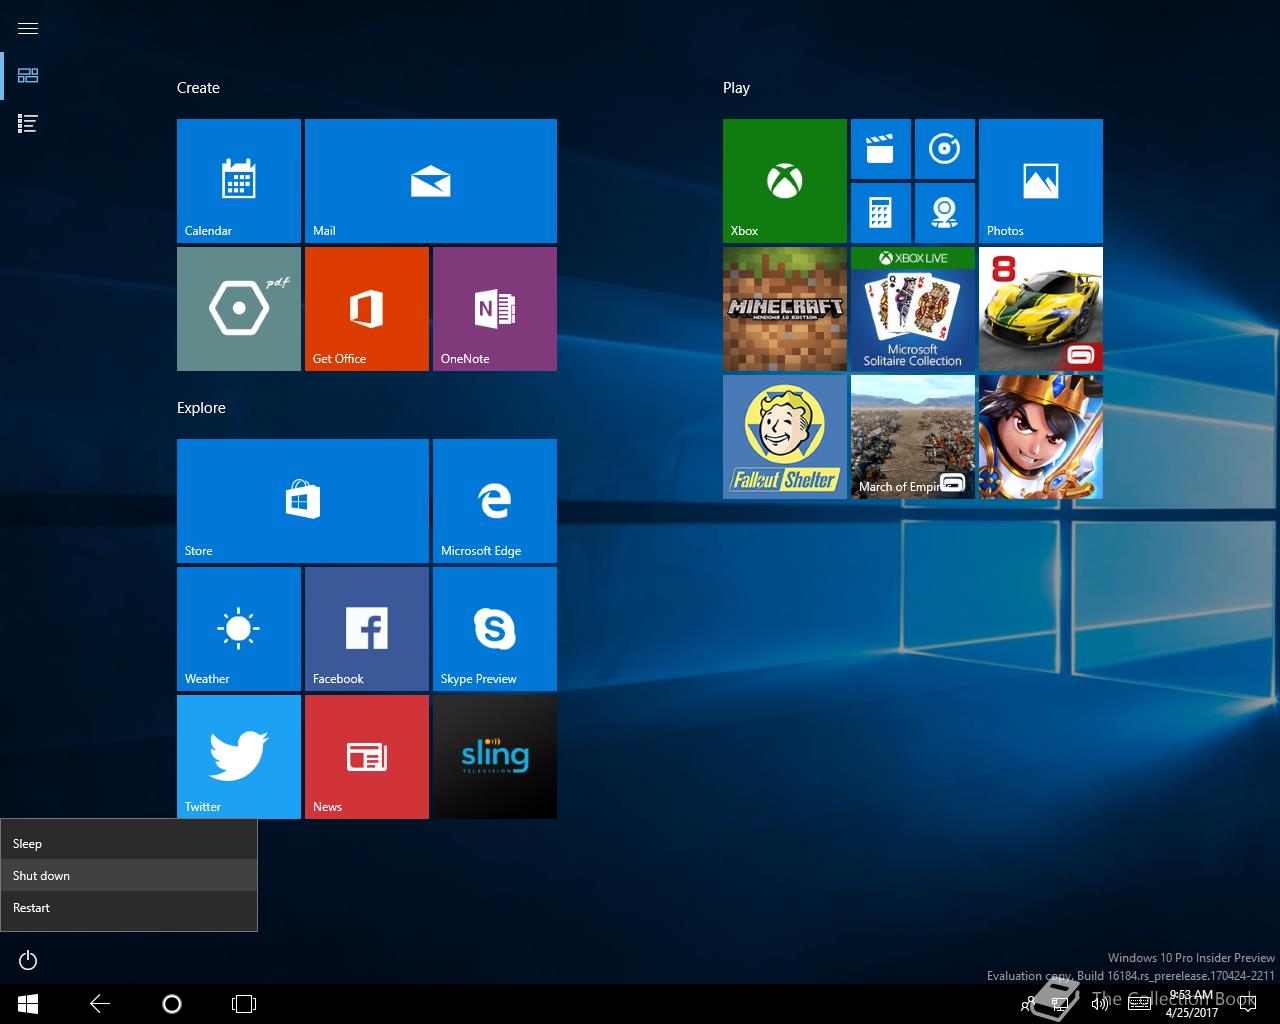
Task: Launch the March of Empires tile
Action: [x=913, y=437]
